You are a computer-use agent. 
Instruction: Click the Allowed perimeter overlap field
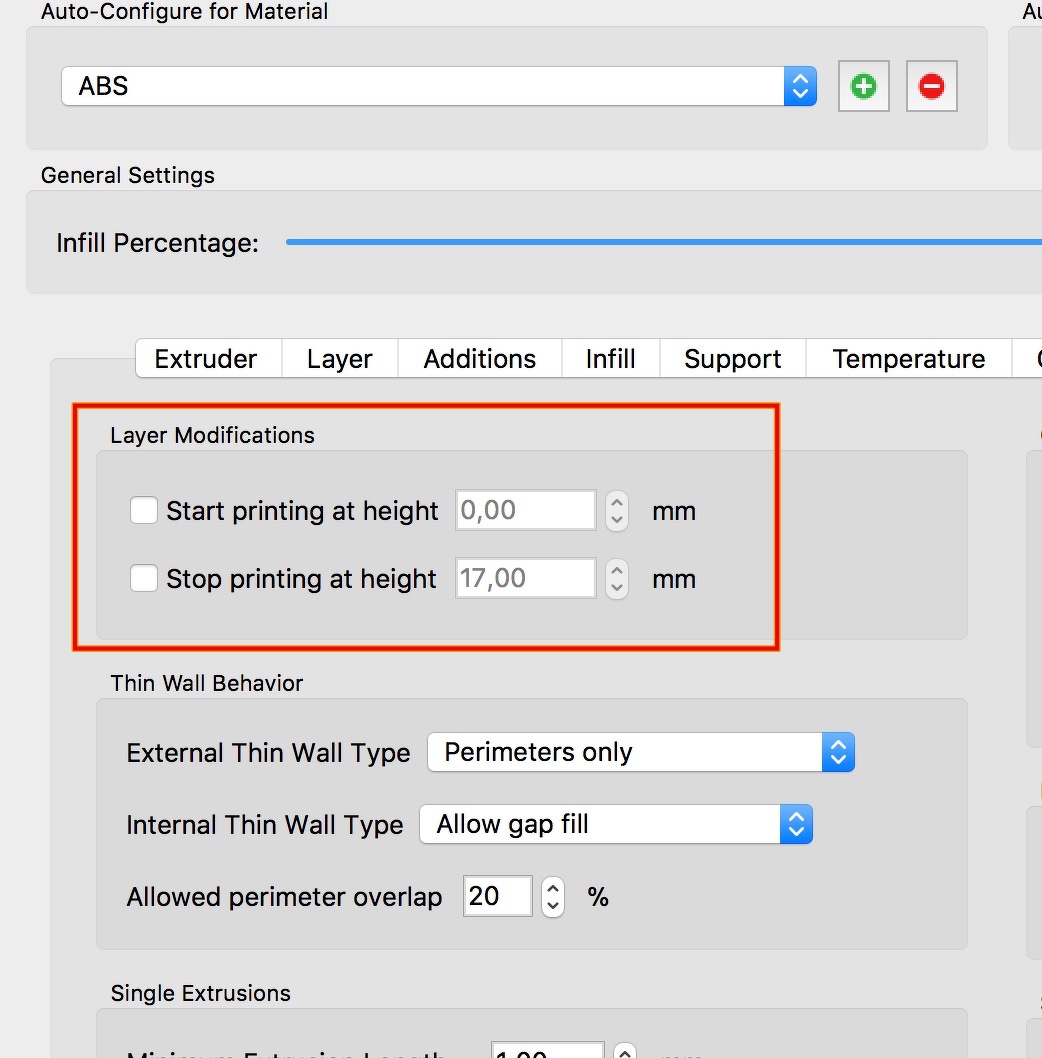[x=498, y=896]
